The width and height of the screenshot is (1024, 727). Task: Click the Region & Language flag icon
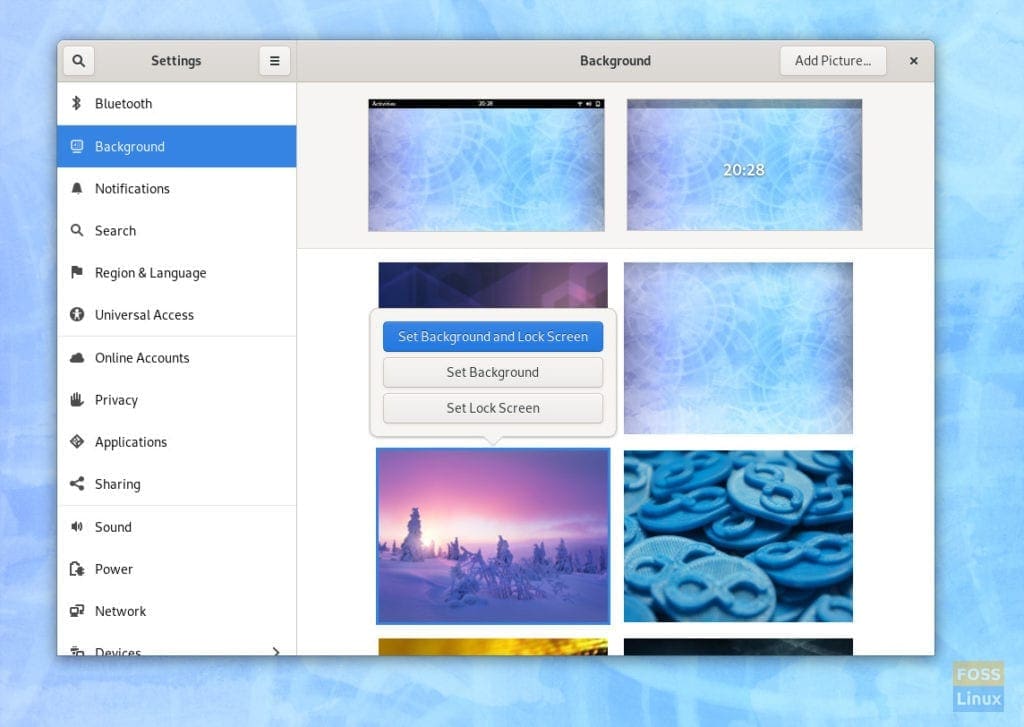[x=76, y=272]
